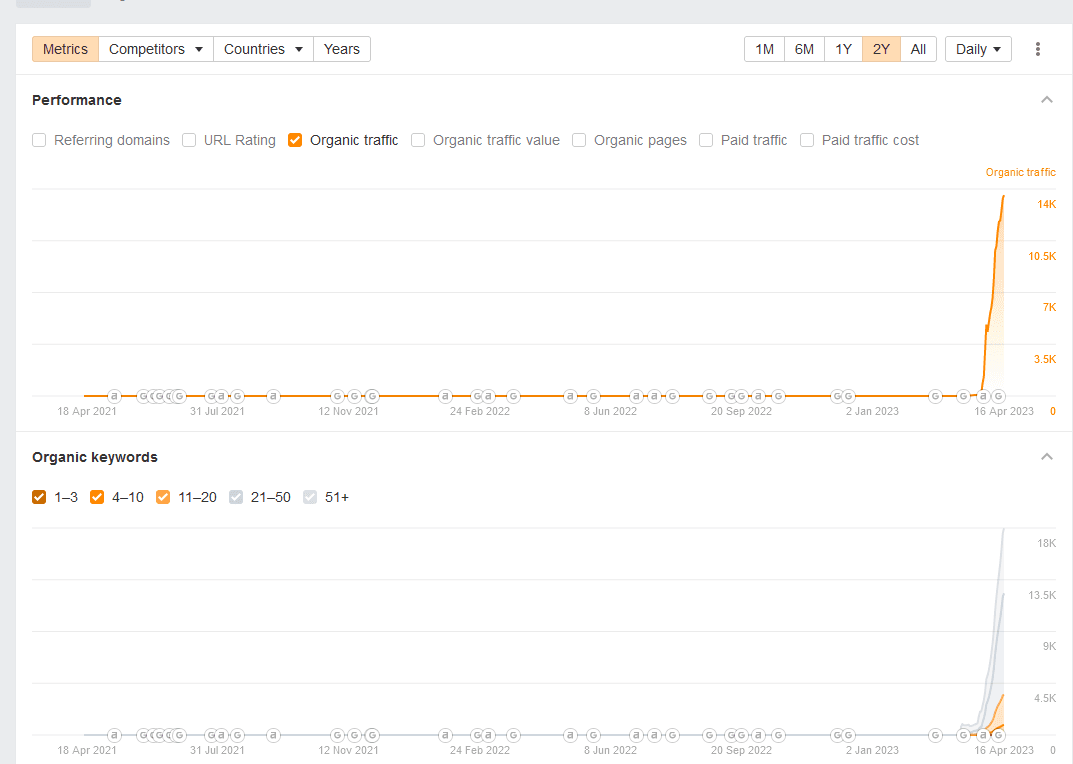Tick the Paid traffic cost checkbox

(x=807, y=140)
